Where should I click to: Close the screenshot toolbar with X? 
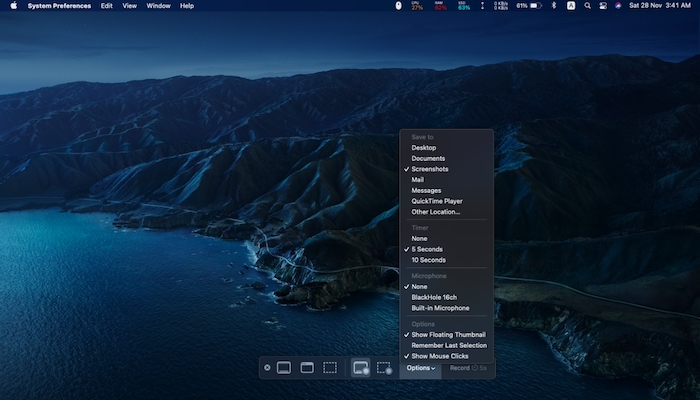pos(267,368)
